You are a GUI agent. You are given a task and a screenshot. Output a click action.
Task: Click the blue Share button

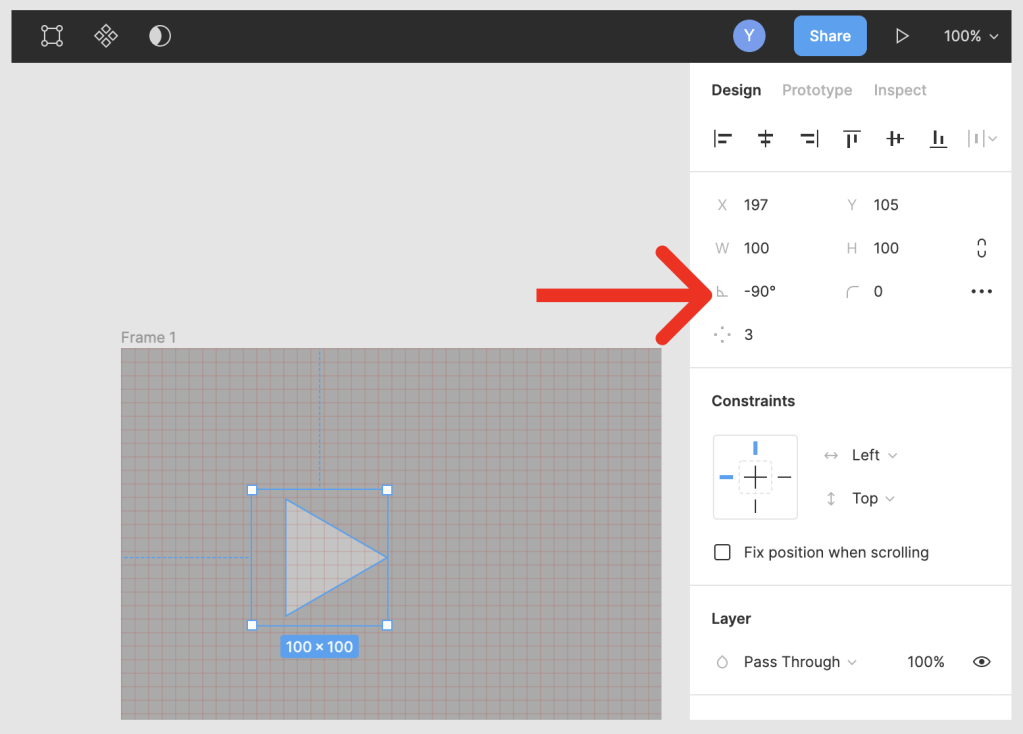pos(830,36)
